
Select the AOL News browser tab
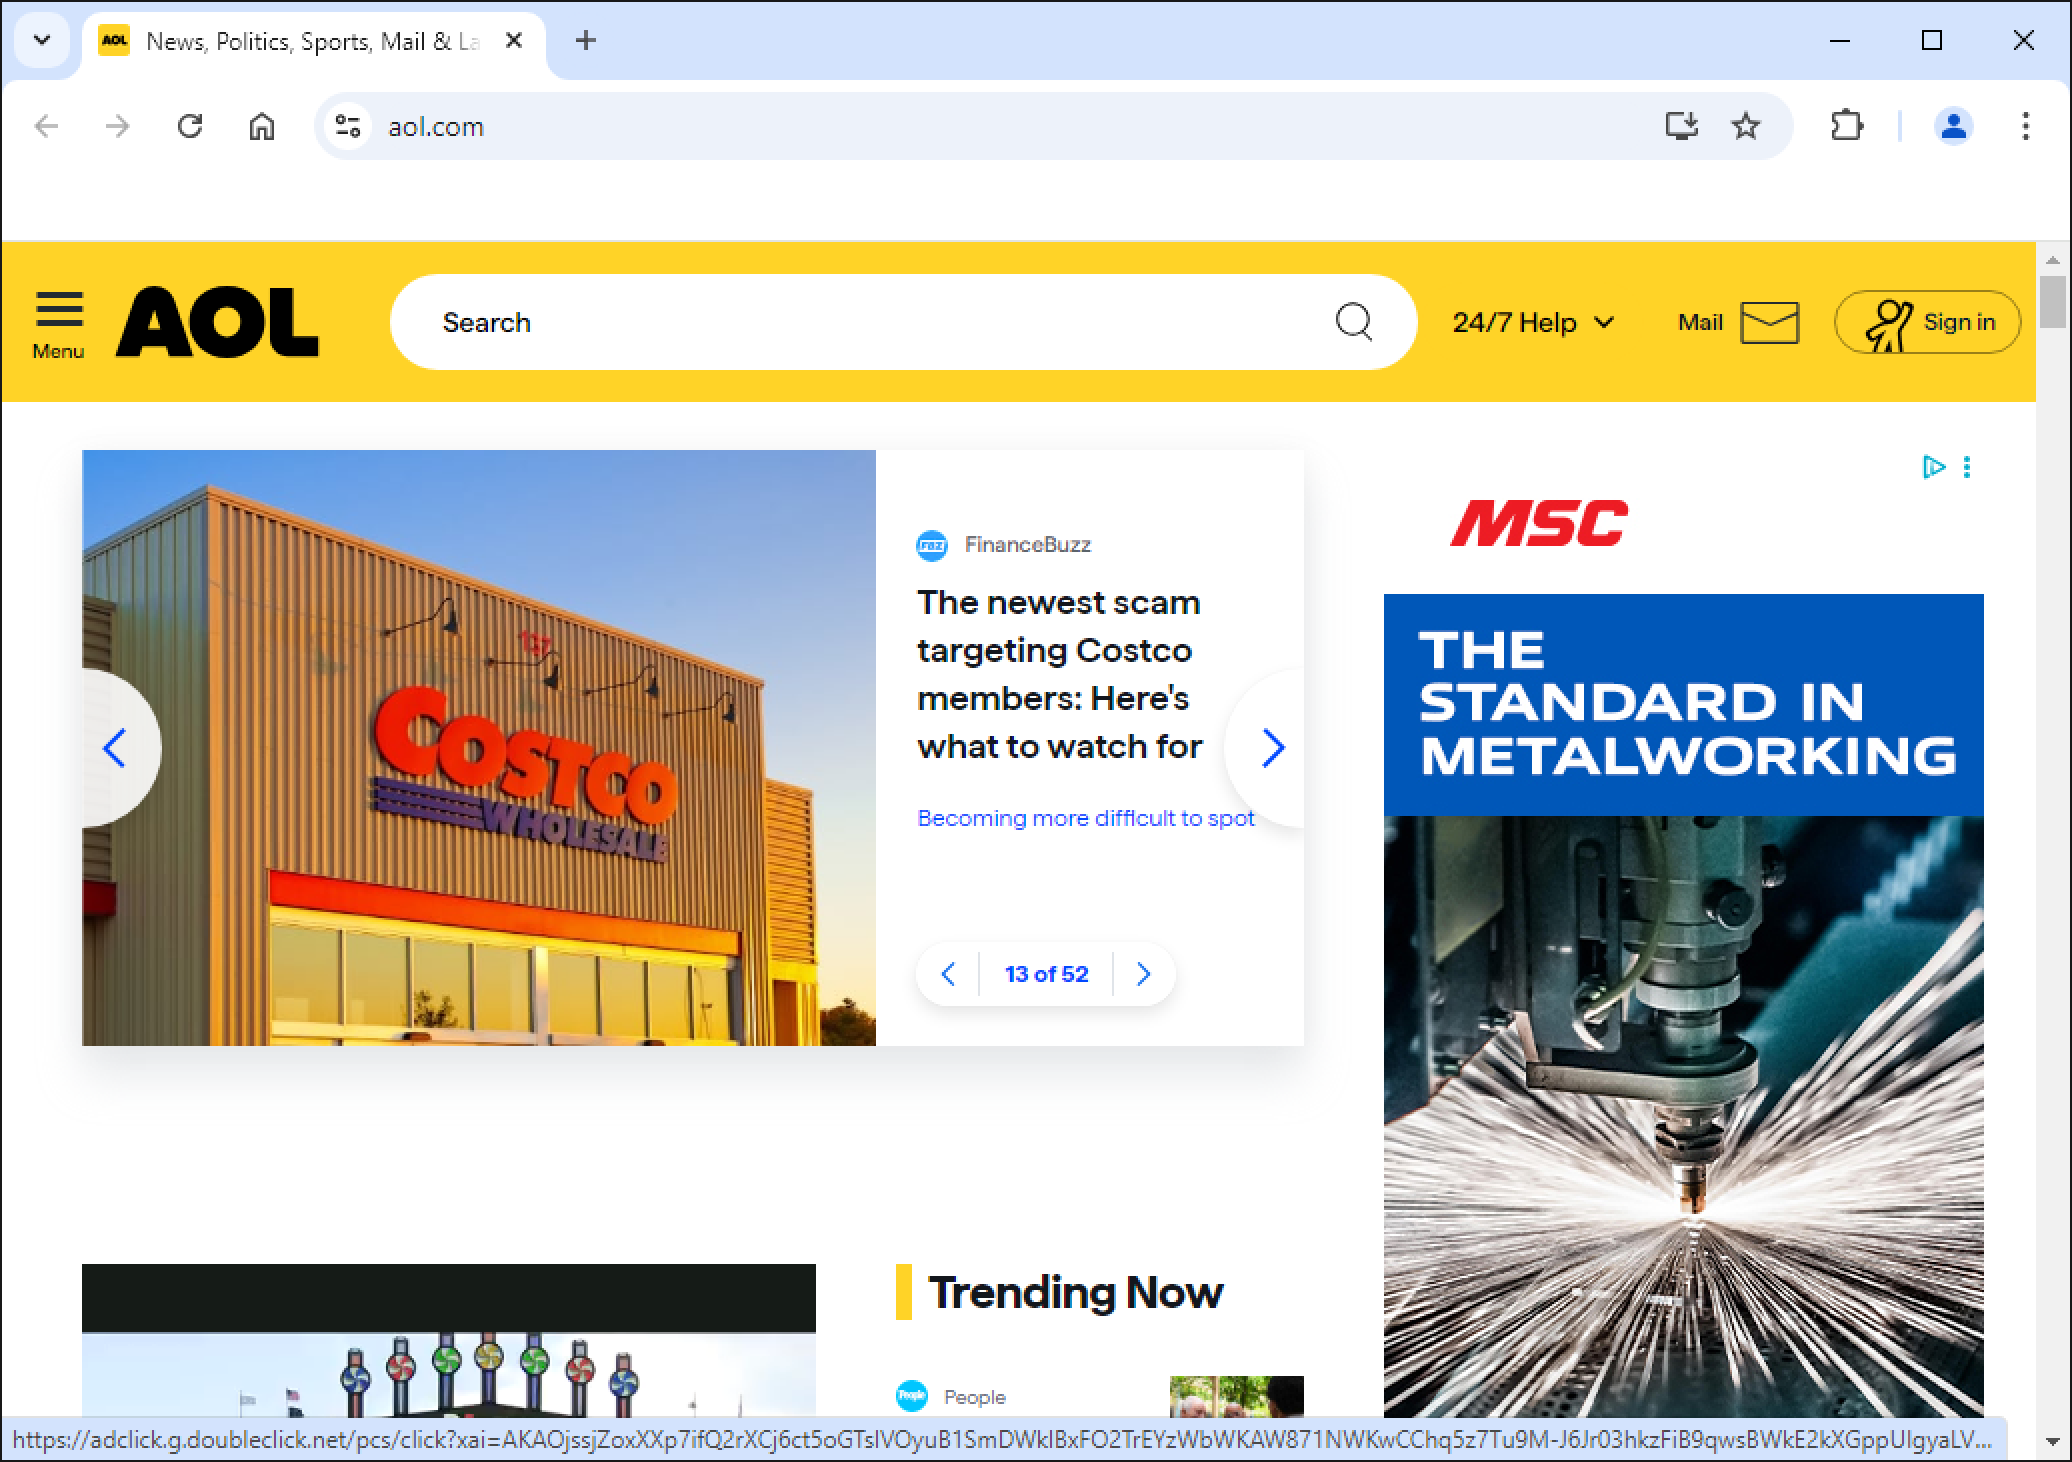coord(310,41)
